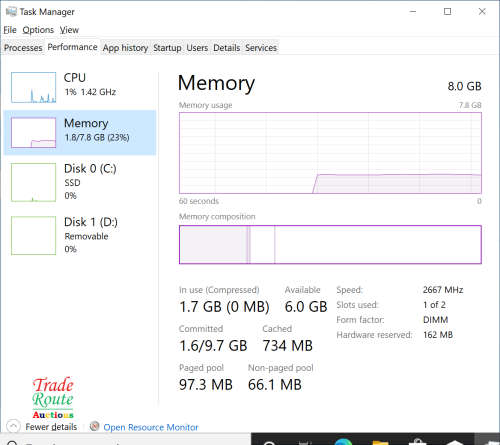
Task: Open the View menu
Action: tap(69, 30)
